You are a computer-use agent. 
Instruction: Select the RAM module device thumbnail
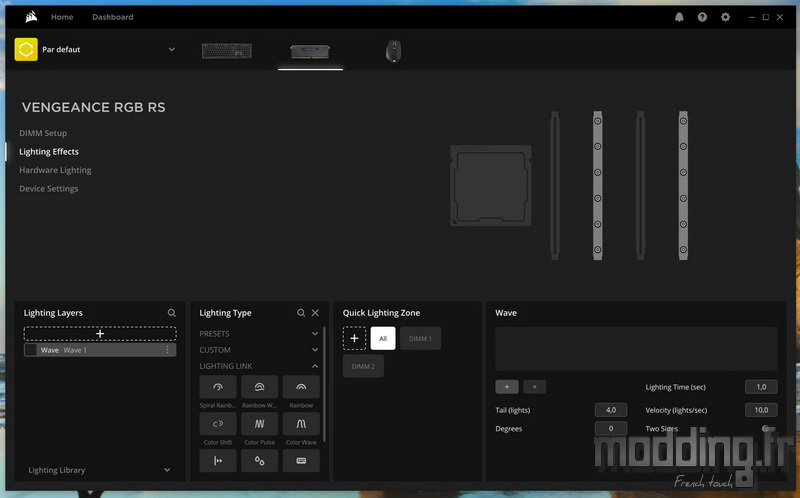[310, 51]
